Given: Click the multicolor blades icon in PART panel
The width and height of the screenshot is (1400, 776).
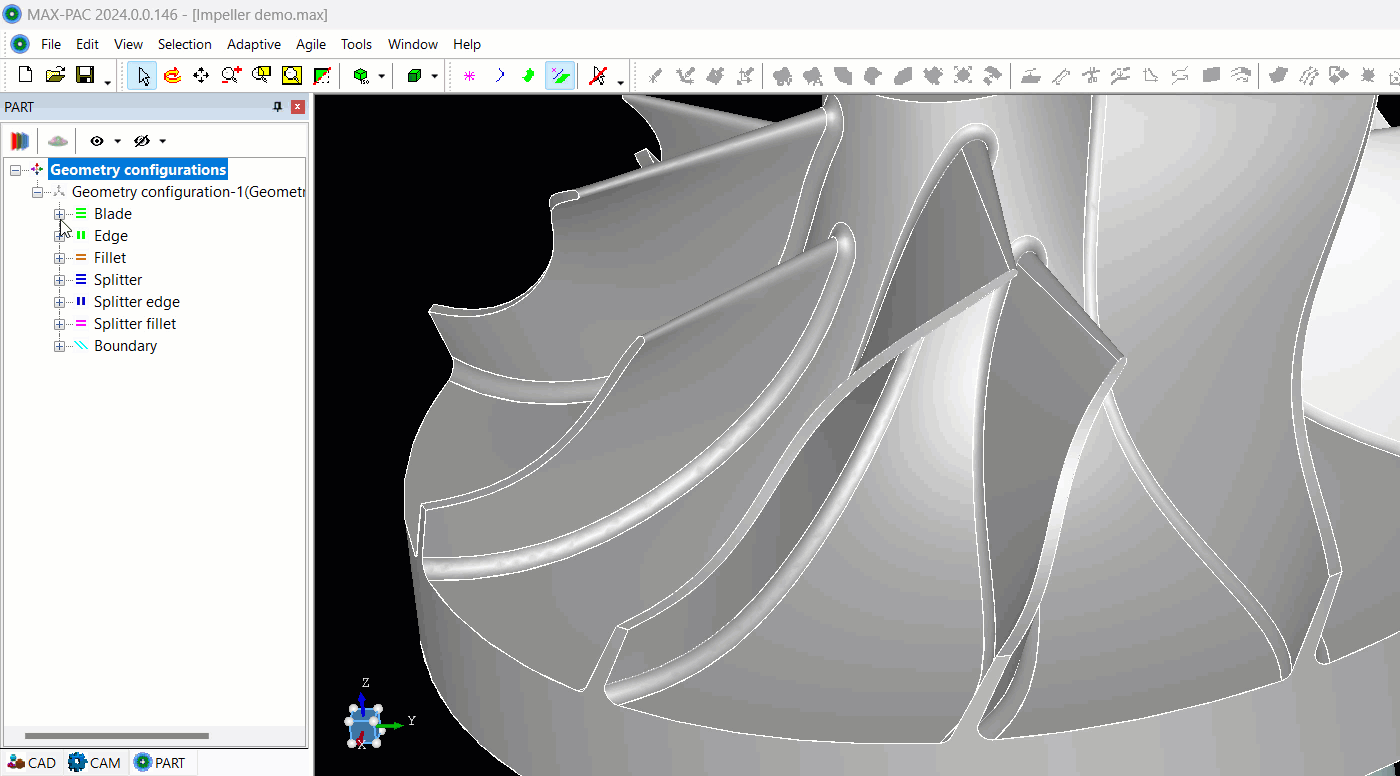Looking at the screenshot, I should click(19, 141).
